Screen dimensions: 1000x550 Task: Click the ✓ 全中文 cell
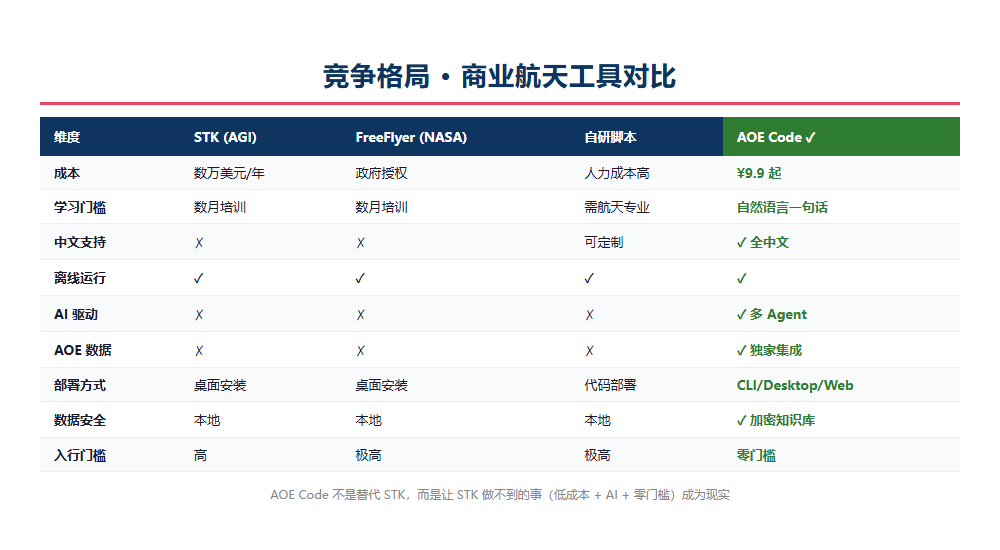pos(763,242)
